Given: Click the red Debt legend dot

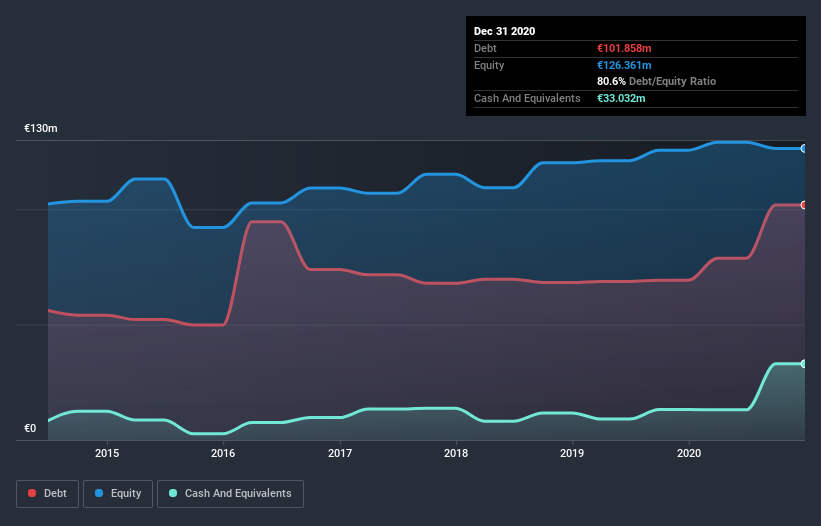Looking at the screenshot, I should (x=32, y=493).
